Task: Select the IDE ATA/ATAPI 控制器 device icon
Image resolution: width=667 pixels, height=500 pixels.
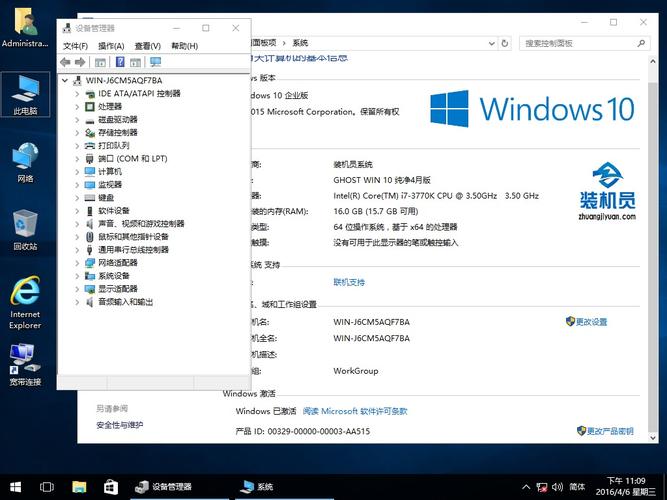Action: pos(90,94)
